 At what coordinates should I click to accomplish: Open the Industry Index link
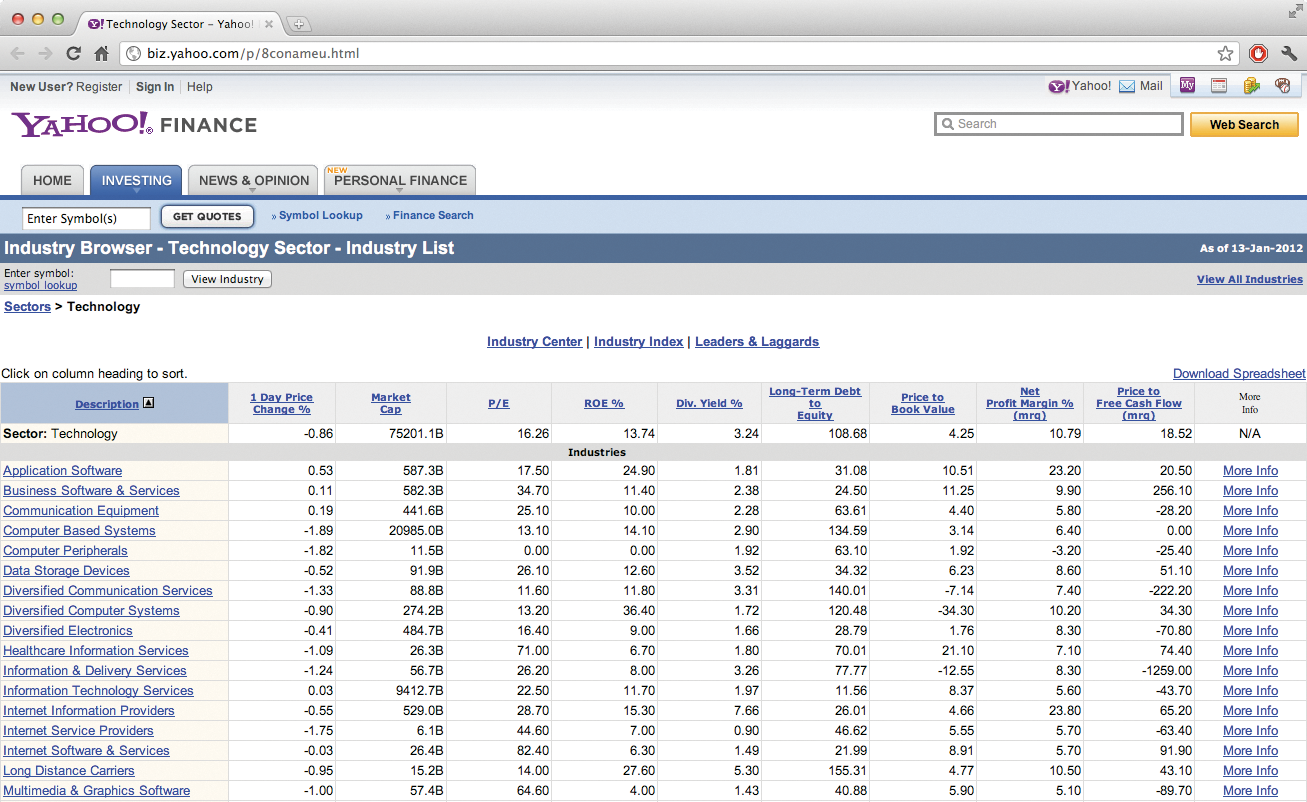pos(638,342)
